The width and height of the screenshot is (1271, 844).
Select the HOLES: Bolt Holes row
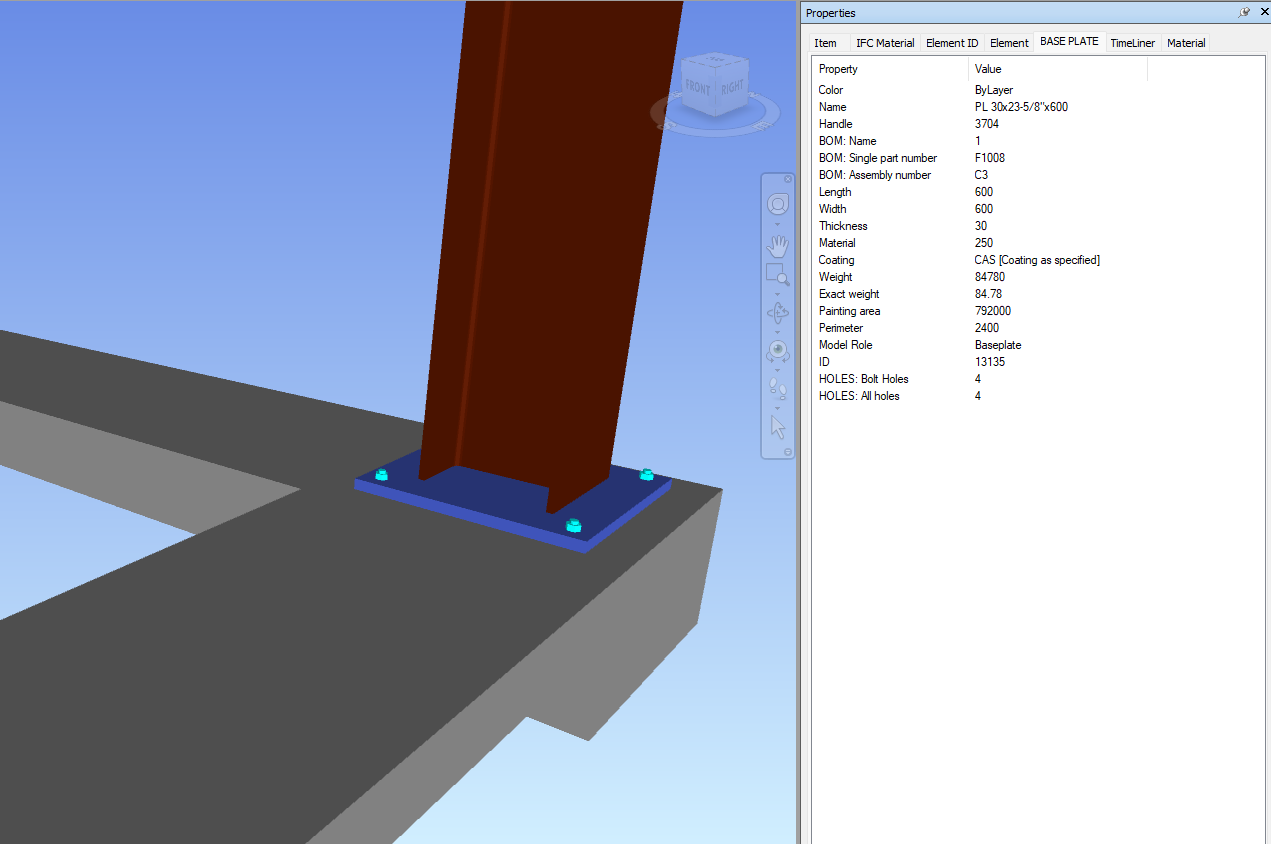[1038, 379]
